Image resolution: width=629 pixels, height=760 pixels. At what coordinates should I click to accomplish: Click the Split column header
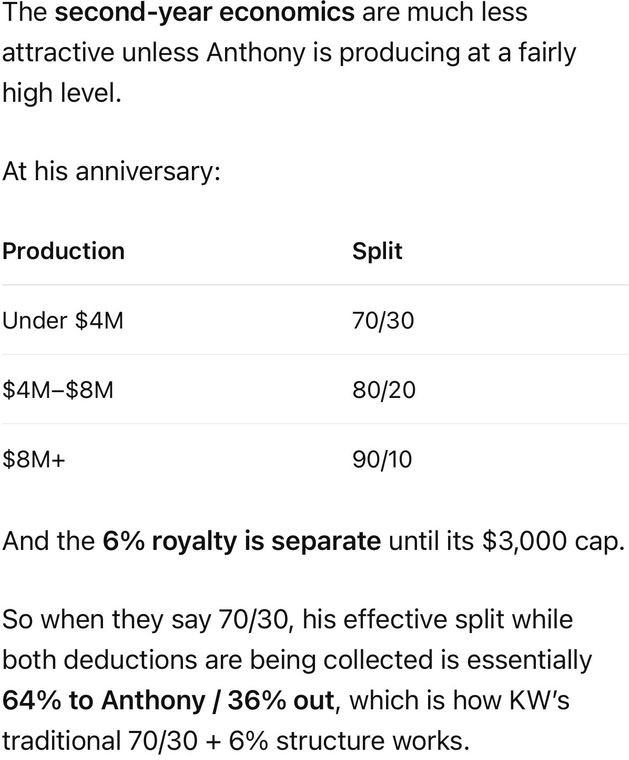[x=377, y=251]
